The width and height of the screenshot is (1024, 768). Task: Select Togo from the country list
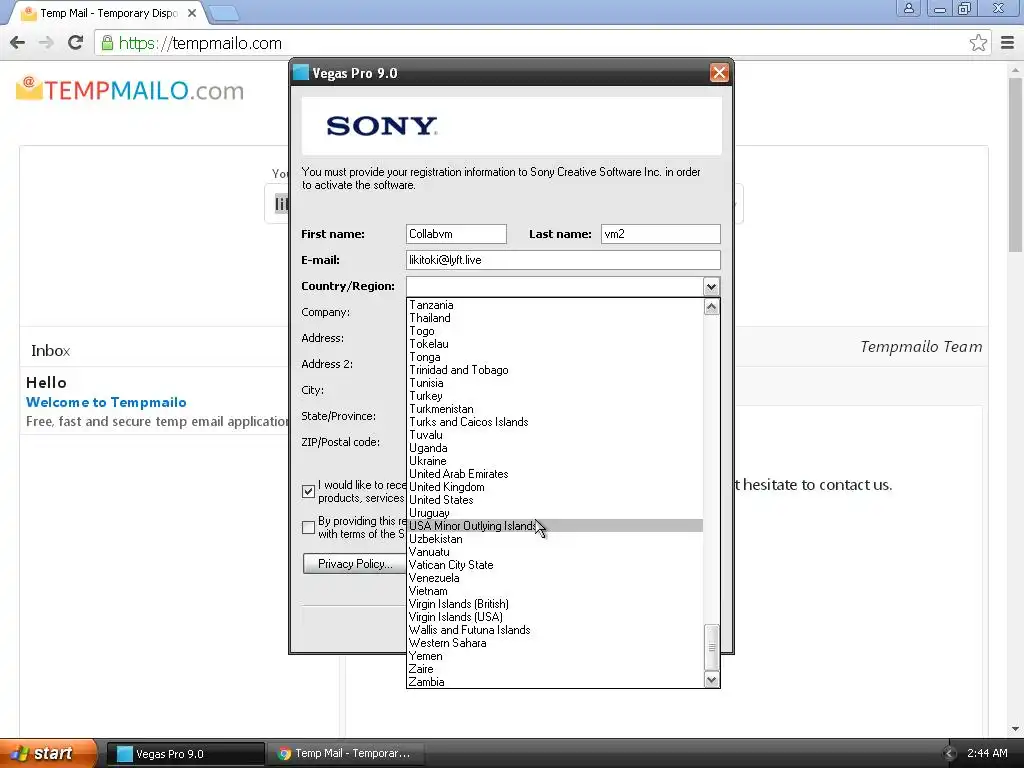554,331
